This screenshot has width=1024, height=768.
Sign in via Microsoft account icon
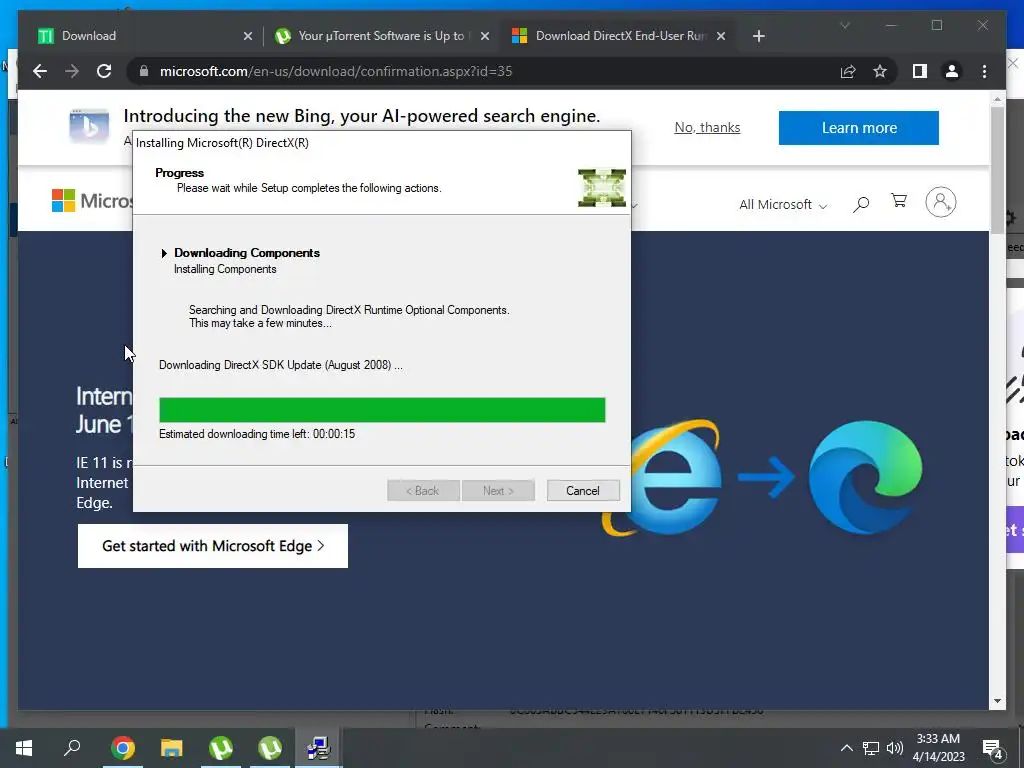(x=940, y=202)
